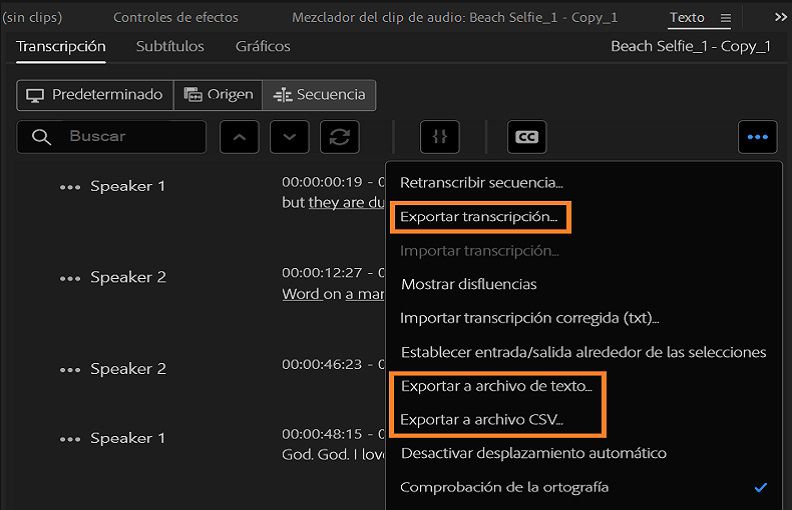Viewport: 792px width, 510px height.
Task: Click Speaker 2 label at 00:00:12:27
Action: [128, 277]
